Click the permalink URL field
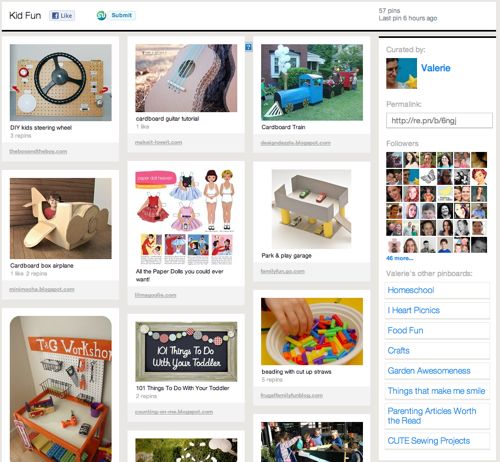Viewport: 500px width, 462px height. tap(439, 120)
